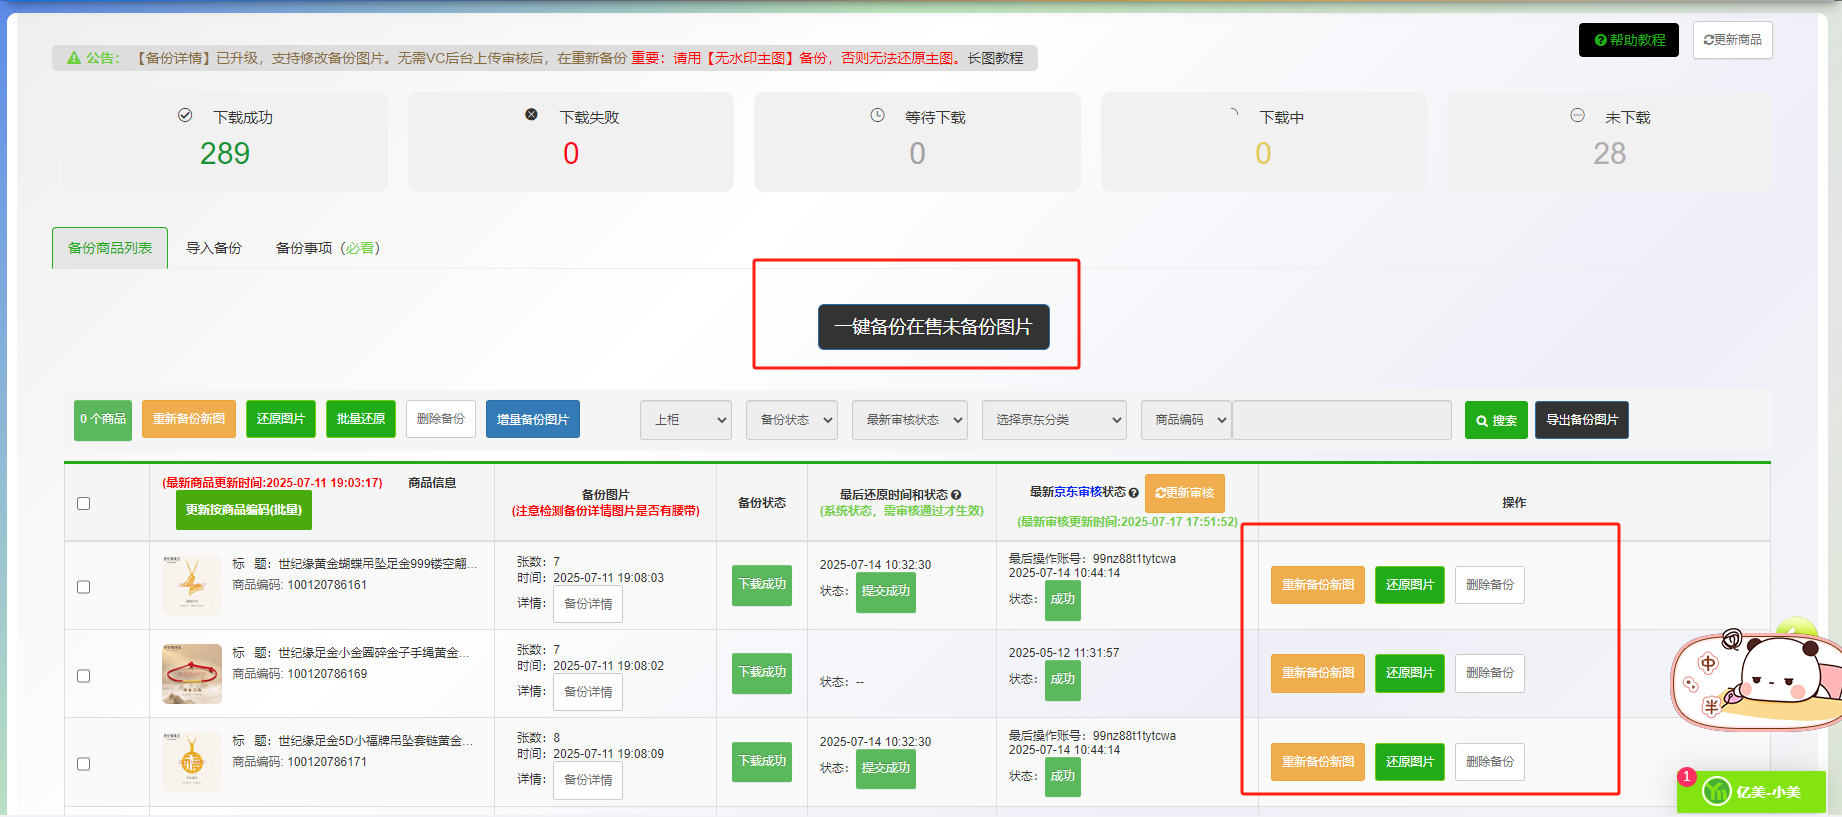
Task: Click the 未下载 minus circle icon
Action: click(1577, 116)
